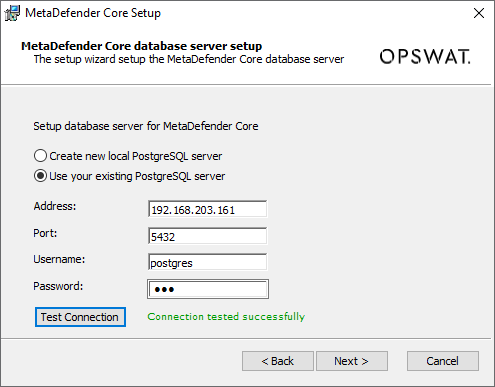The height and width of the screenshot is (387, 495).
Task: Click the installer icon in the title bar
Action: (x=12, y=13)
